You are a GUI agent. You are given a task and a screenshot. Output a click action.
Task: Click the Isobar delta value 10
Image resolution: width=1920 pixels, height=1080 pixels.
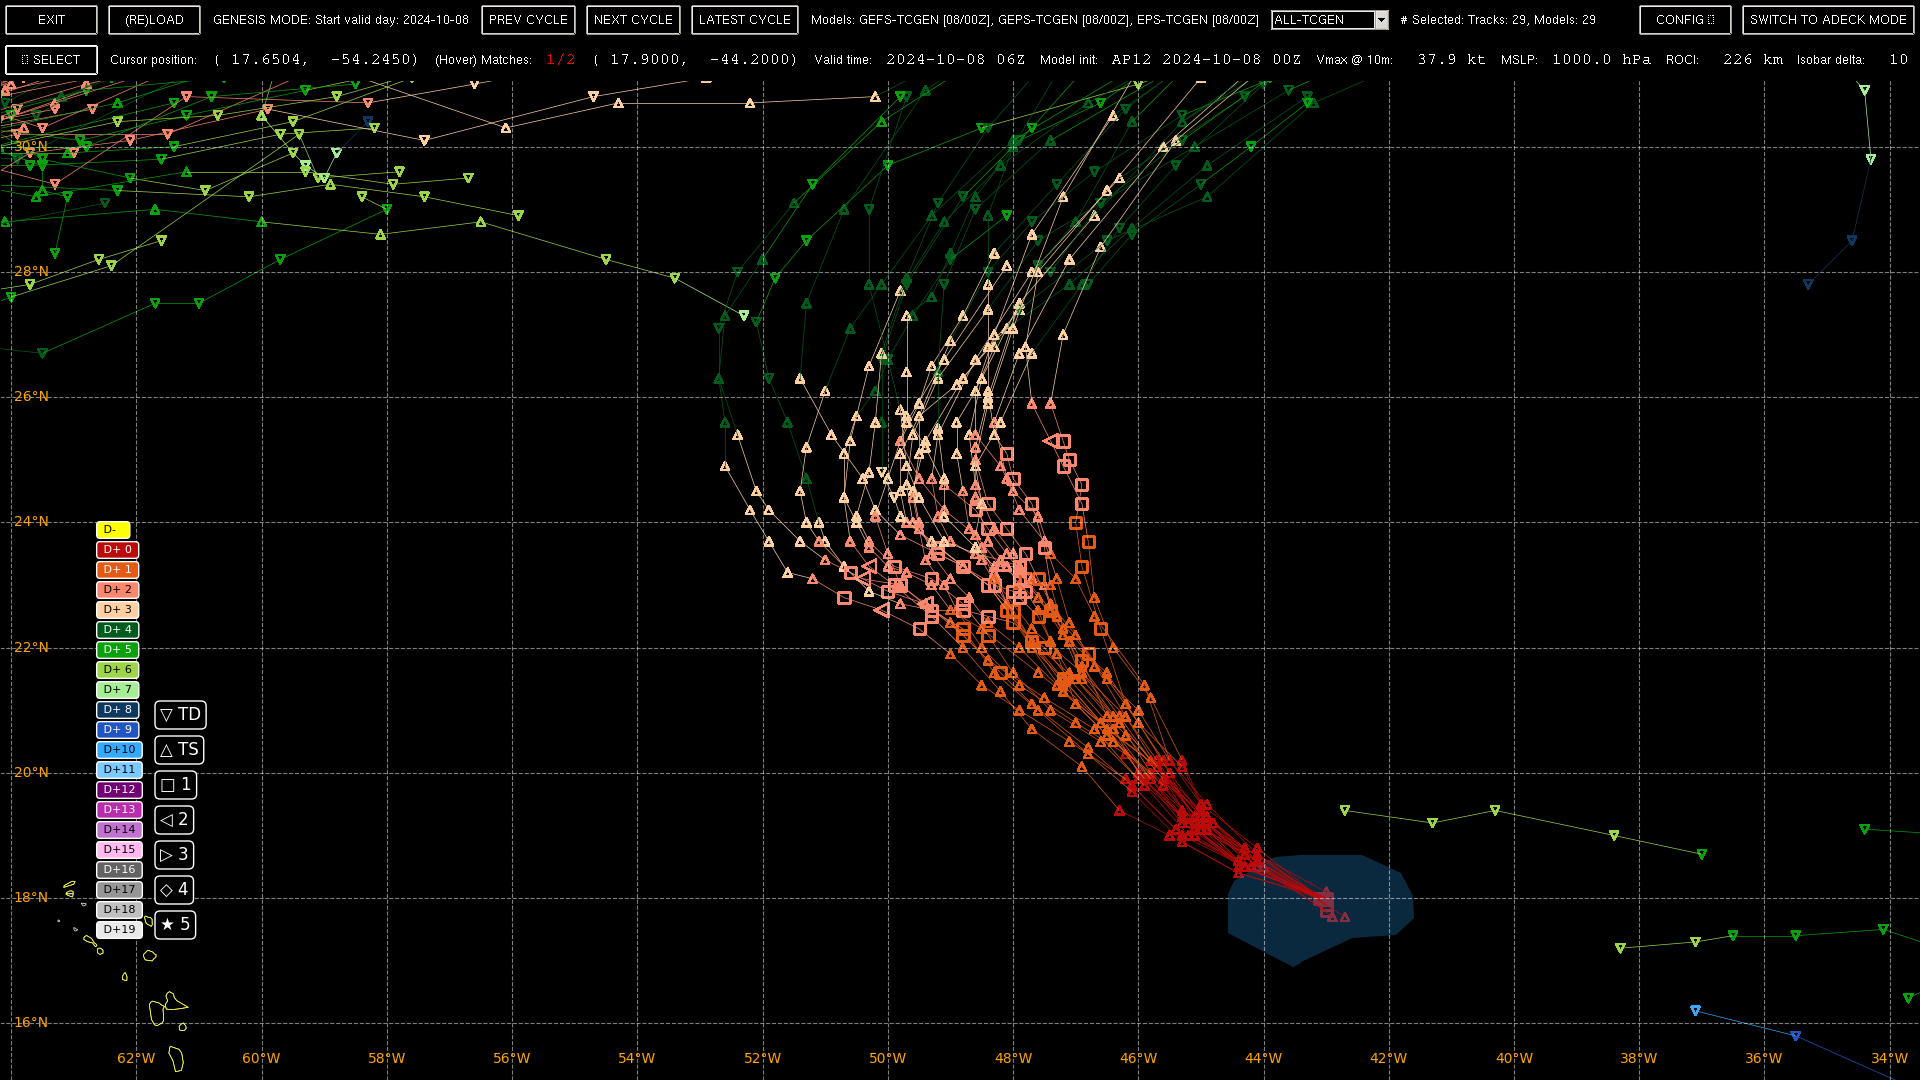pyautogui.click(x=1898, y=60)
